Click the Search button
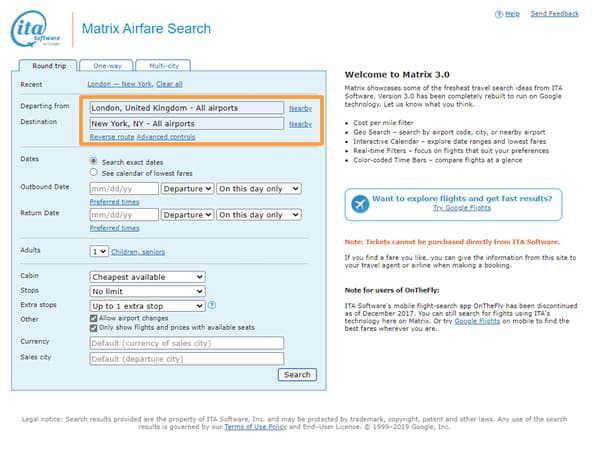The image size is (600, 454). pos(297,375)
